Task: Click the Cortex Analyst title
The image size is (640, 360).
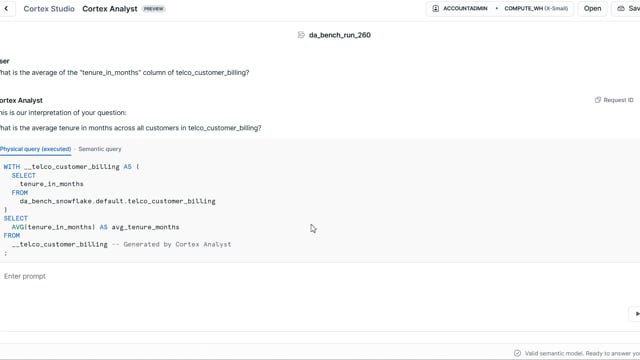Action: coord(110,9)
